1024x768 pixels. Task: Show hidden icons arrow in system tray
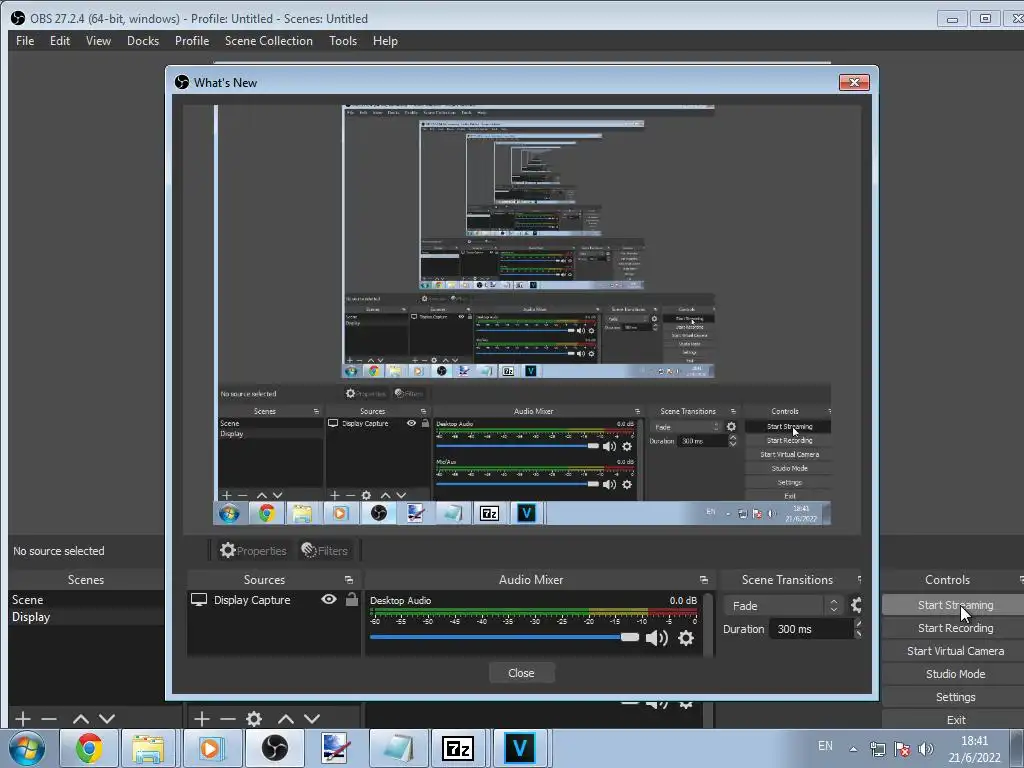[x=853, y=748]
